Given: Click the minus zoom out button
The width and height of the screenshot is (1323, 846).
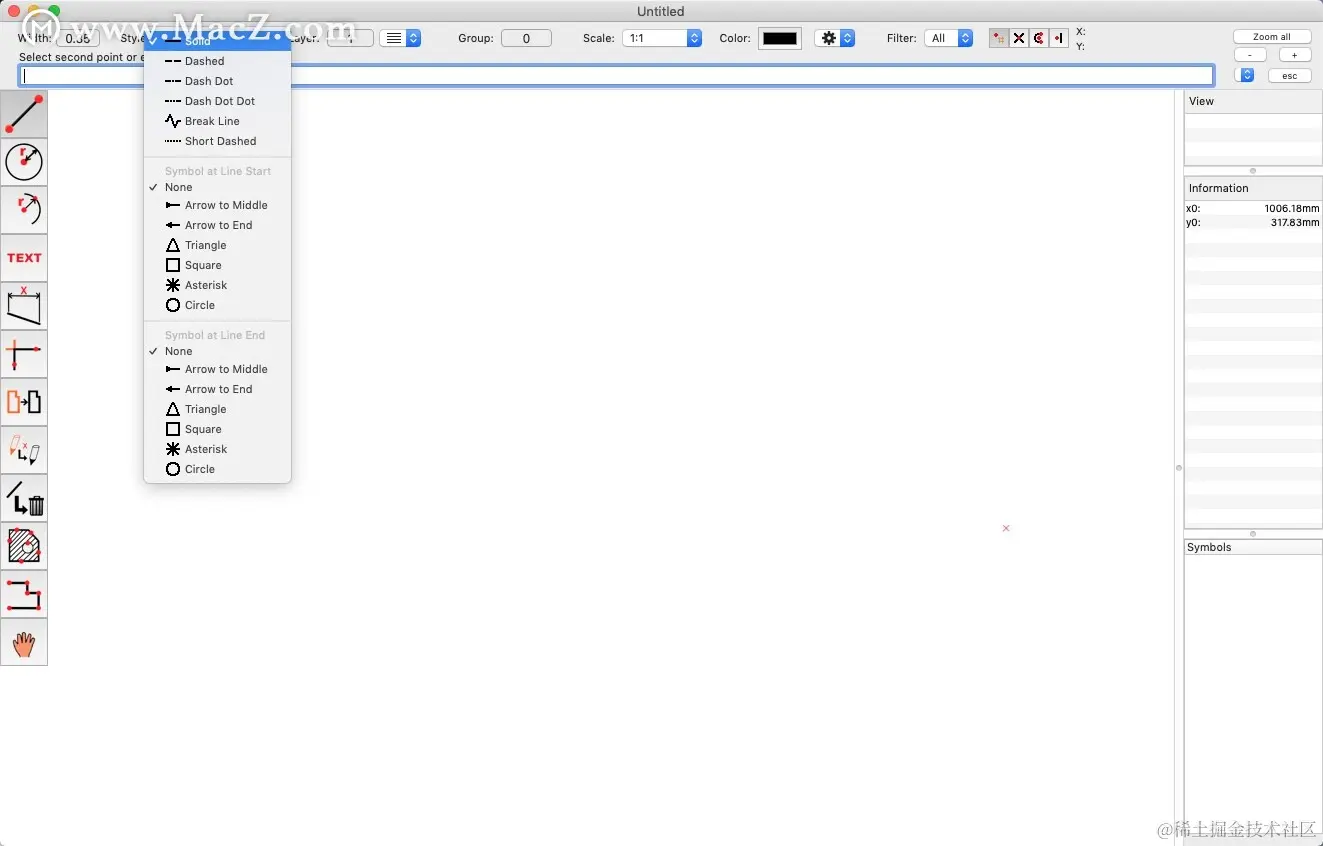Looking at the screenshot, I should 1250,55.
